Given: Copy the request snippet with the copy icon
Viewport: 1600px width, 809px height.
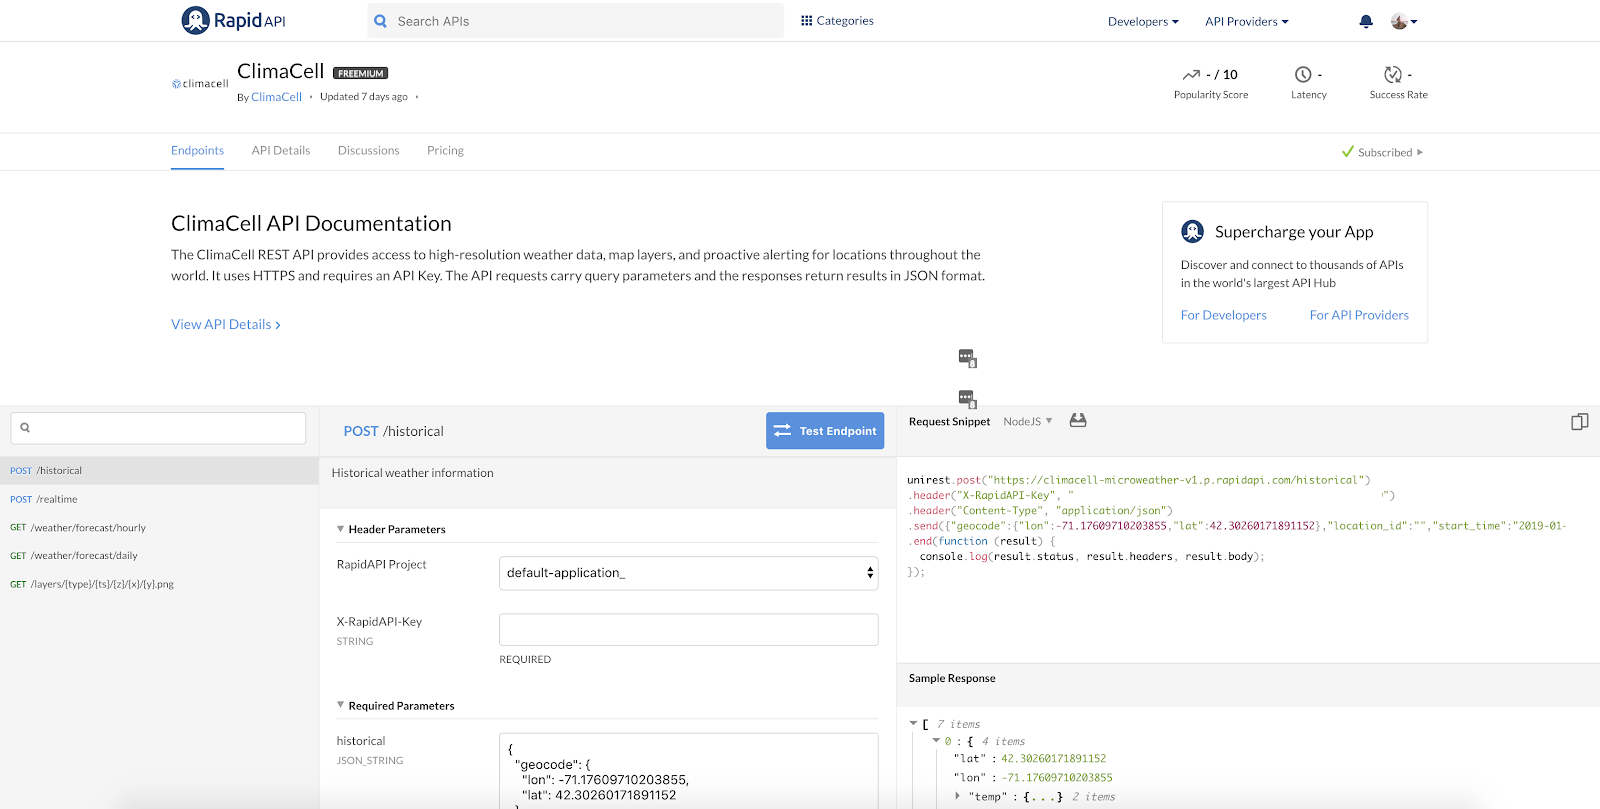Looking at the screenshot, I should [x=1580, y=422].
